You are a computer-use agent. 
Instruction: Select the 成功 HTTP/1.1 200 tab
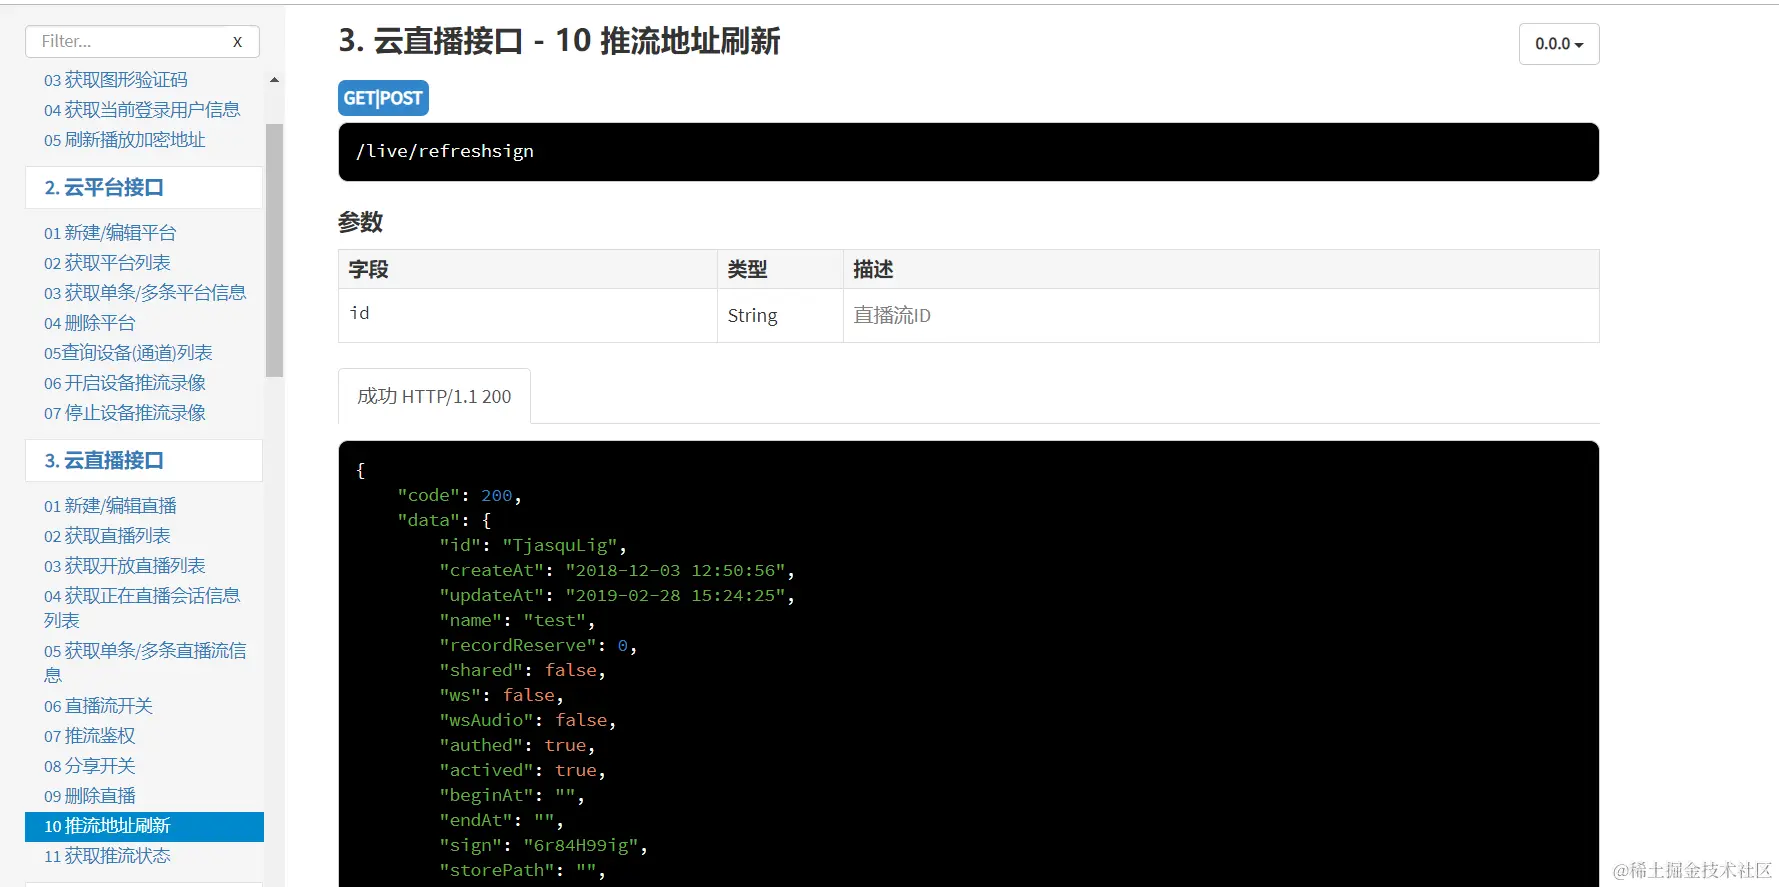[434, 396]
